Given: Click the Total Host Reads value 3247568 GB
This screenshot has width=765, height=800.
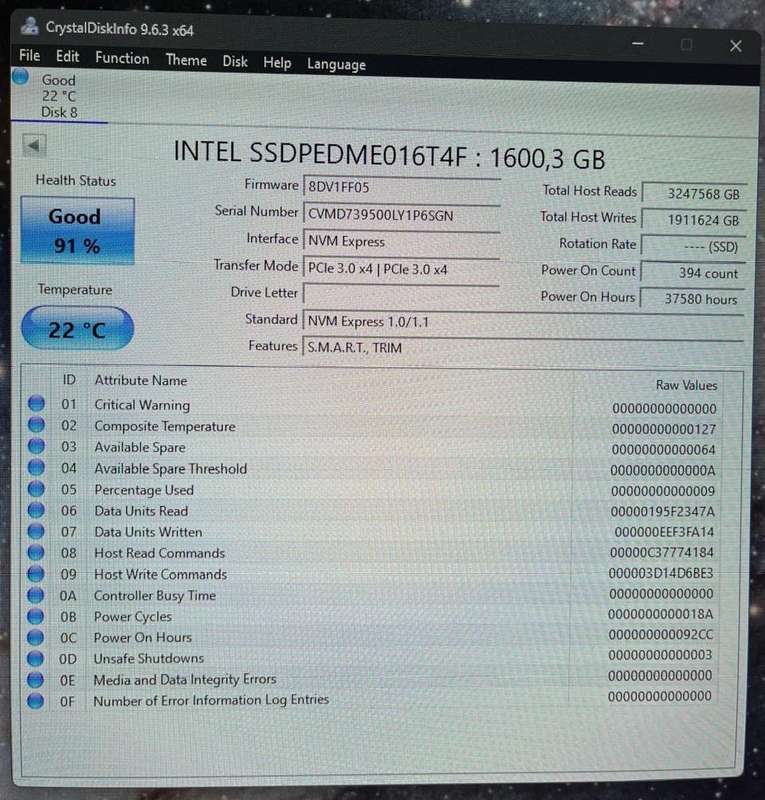Looking at the screenshot, I should click(x=695, y=193).
